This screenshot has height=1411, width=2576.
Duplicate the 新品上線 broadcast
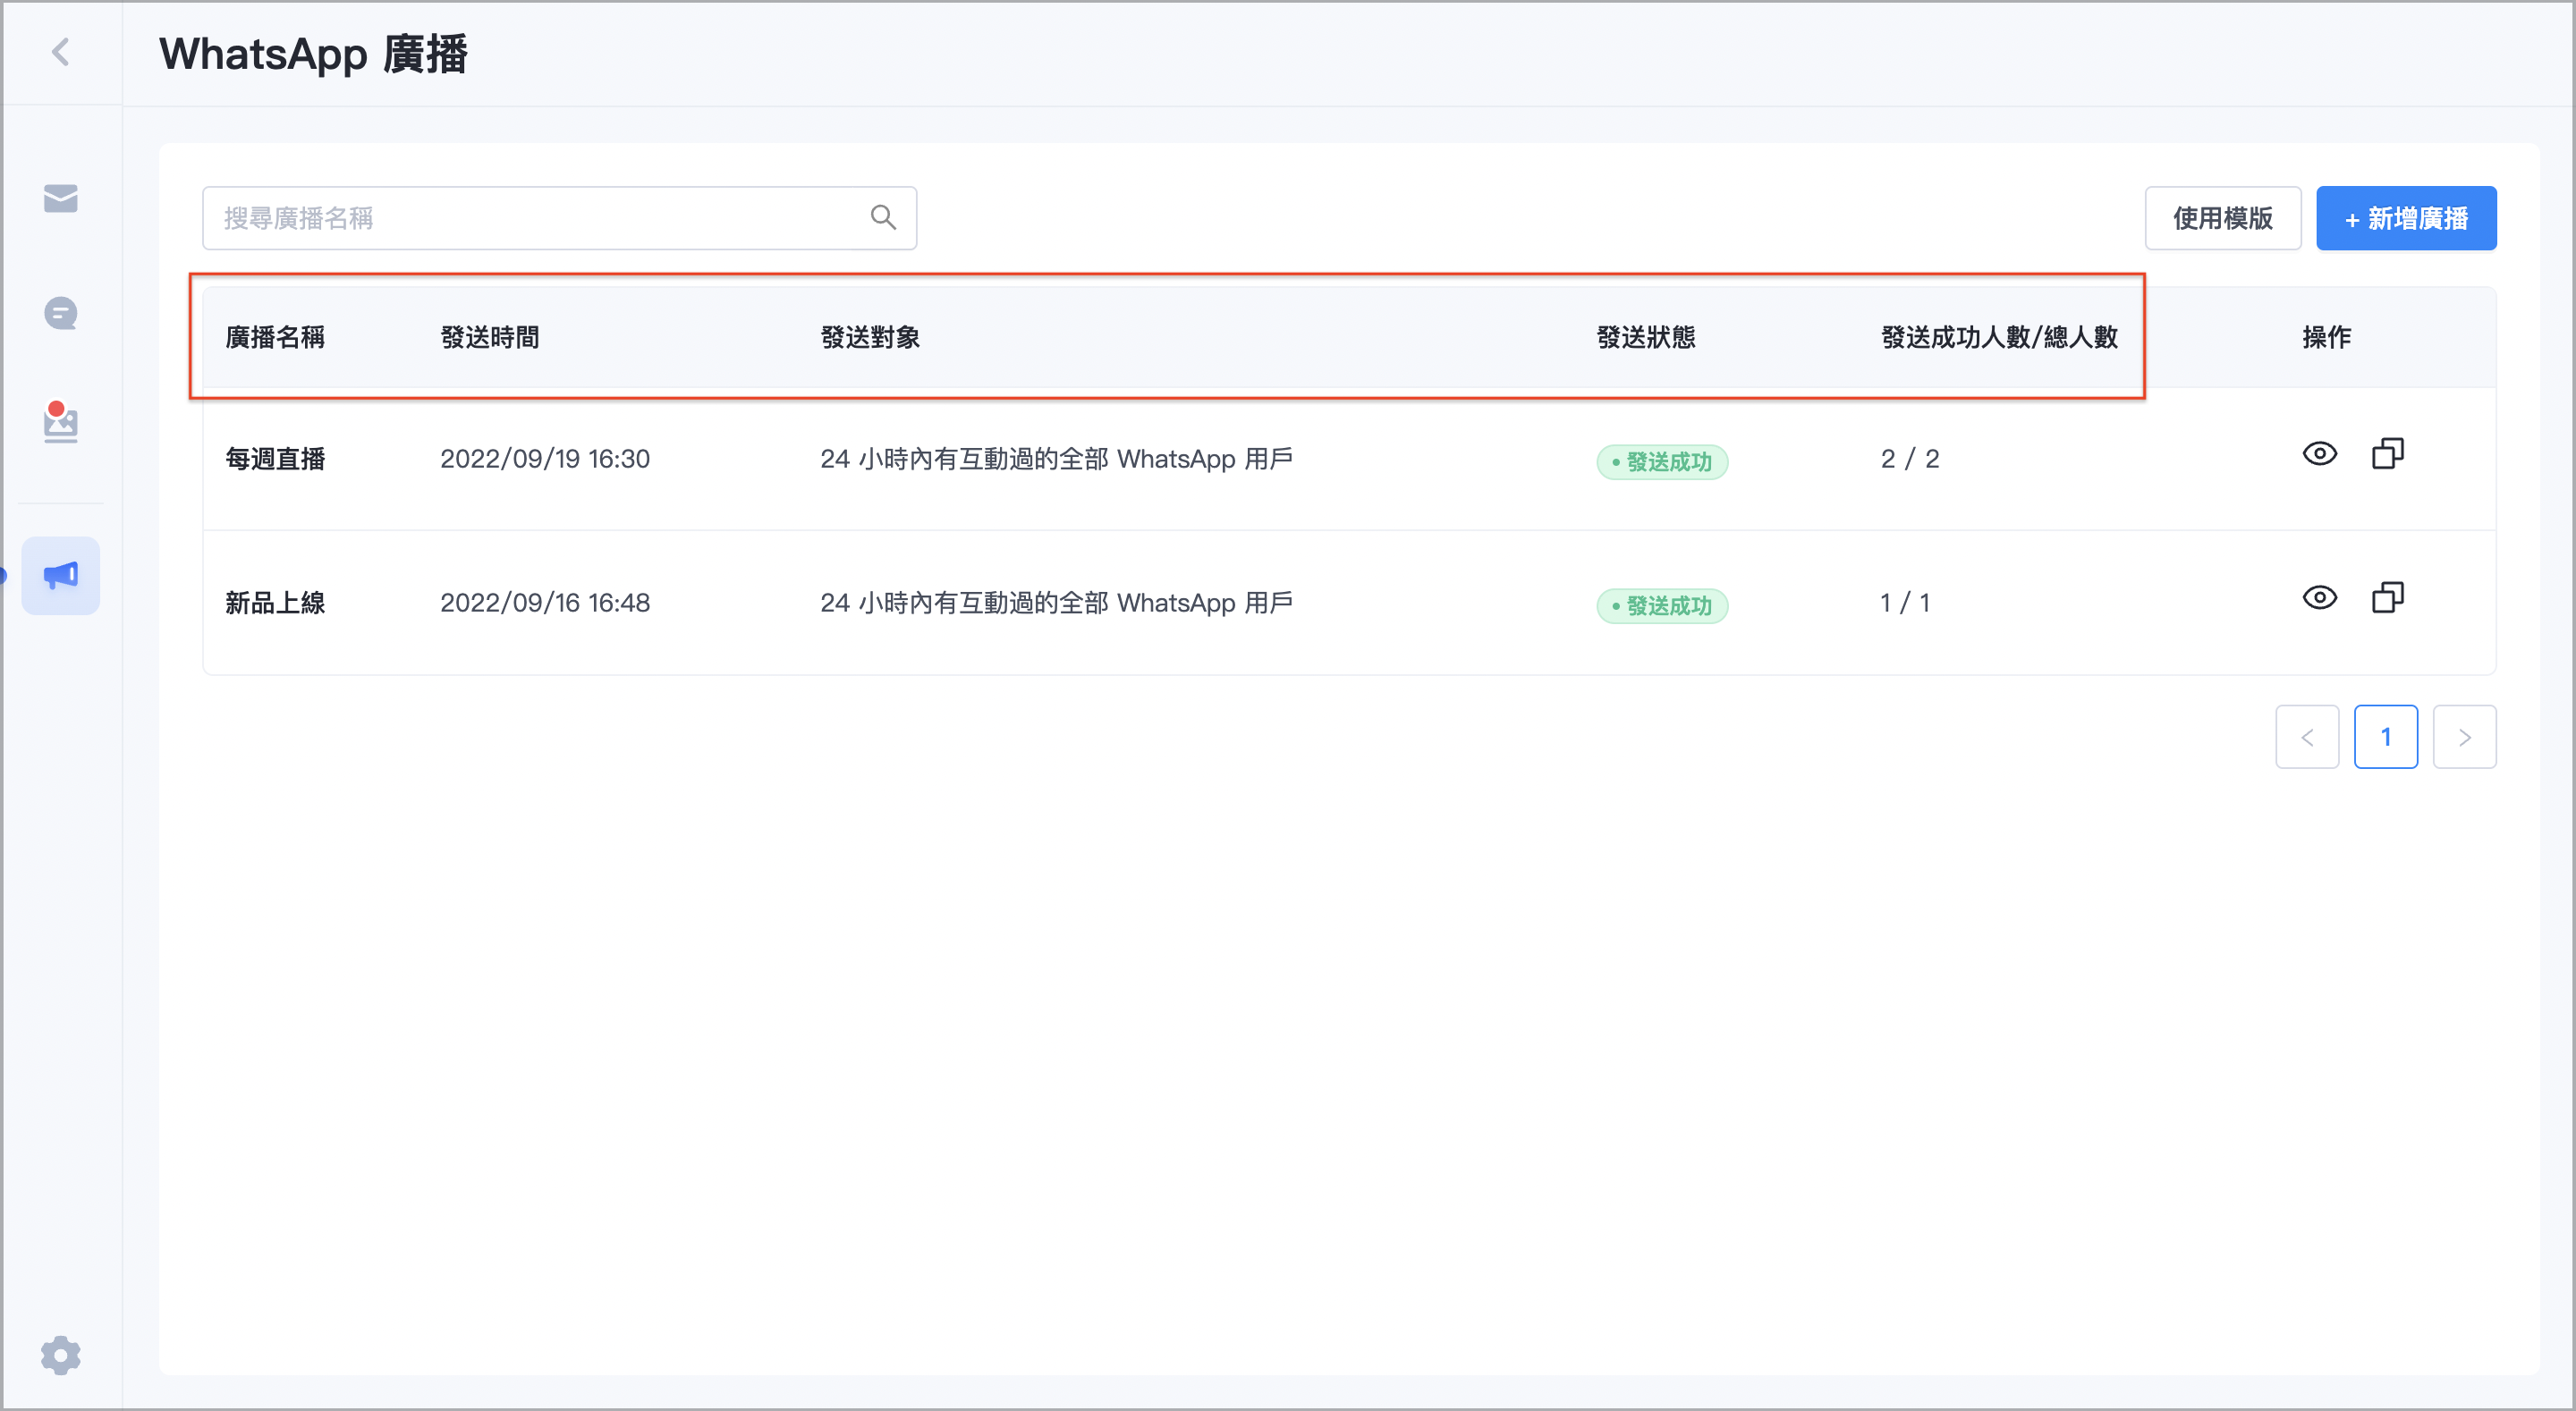[x=2388, y=598]
